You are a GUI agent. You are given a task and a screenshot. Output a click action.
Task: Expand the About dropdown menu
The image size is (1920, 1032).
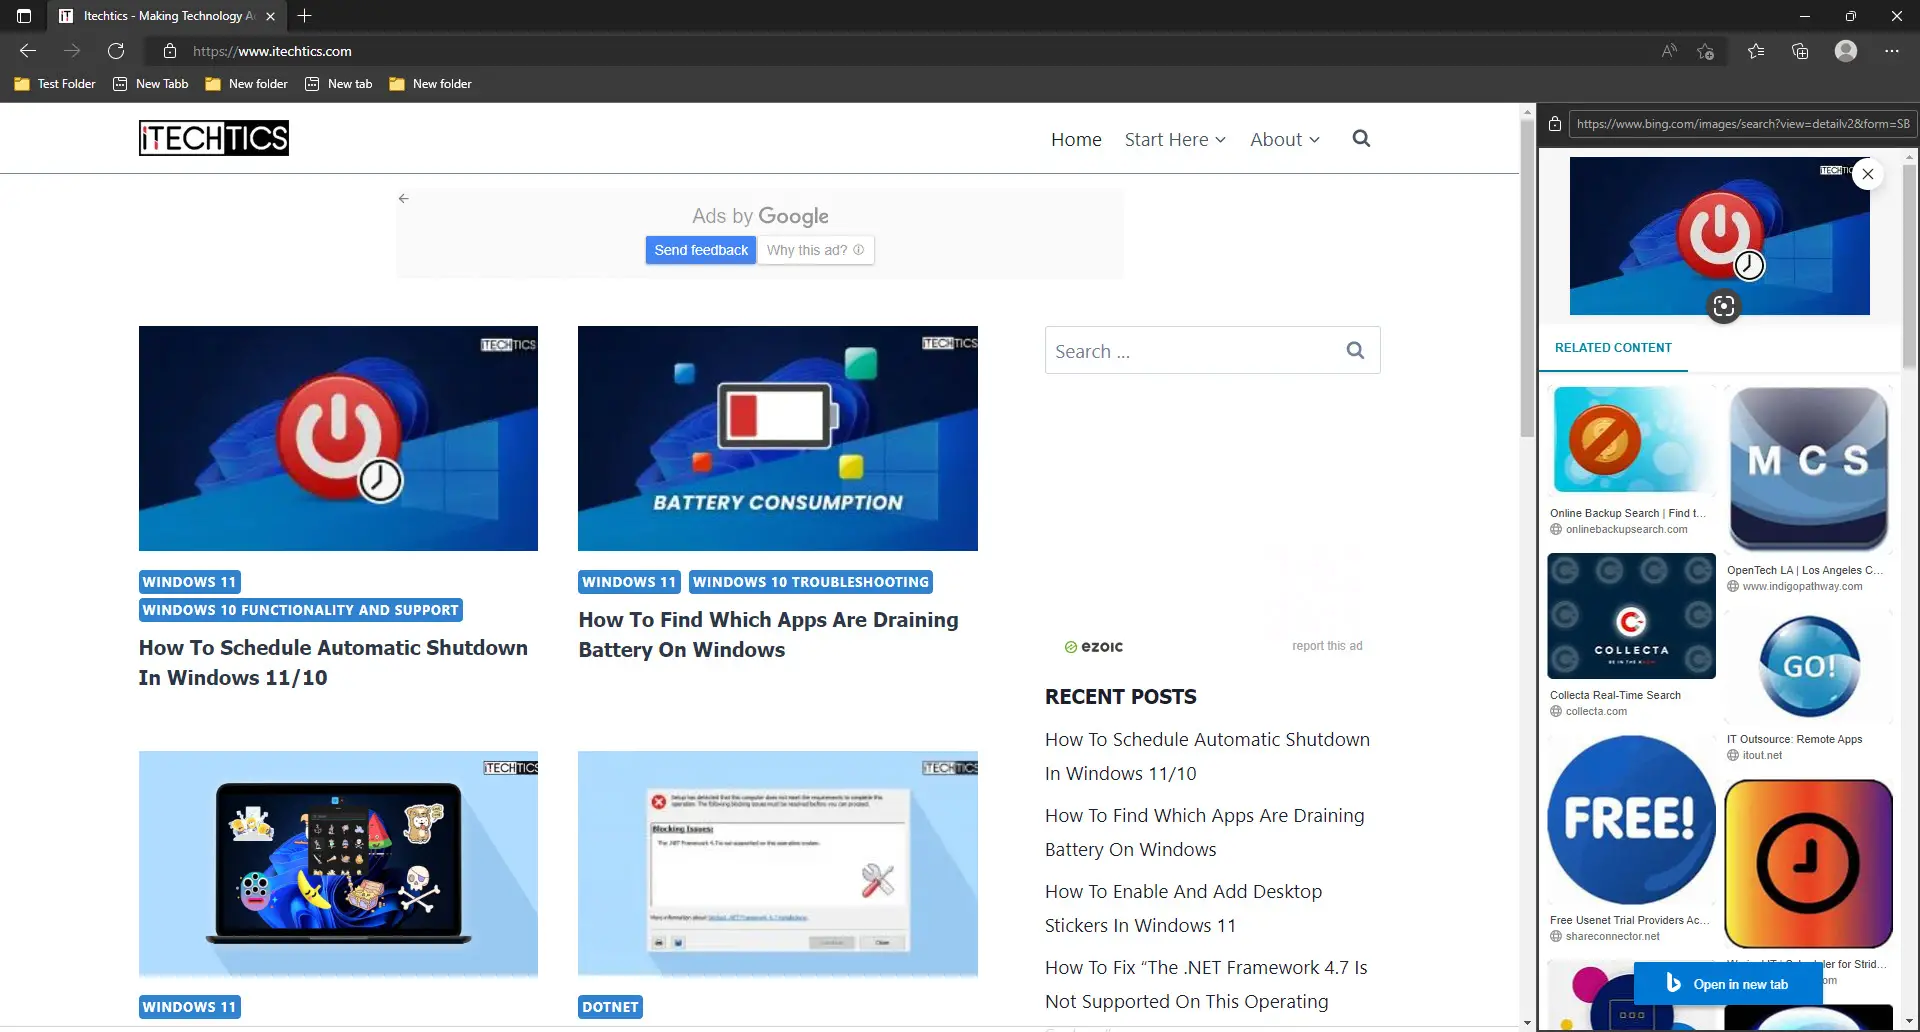click(1285, 140)
